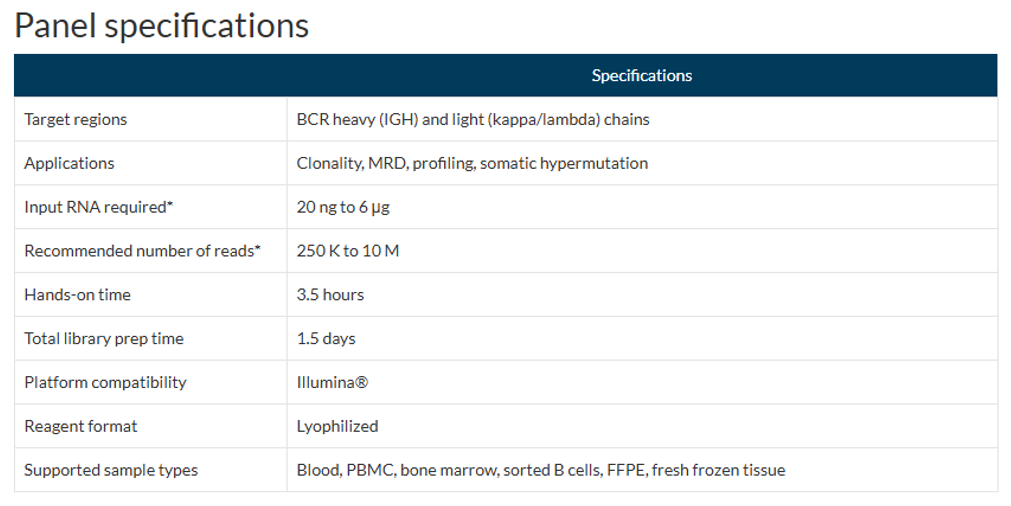Click Clonality, MRD, profiling value
1011x506 pixels.
(x=471, y=163)
